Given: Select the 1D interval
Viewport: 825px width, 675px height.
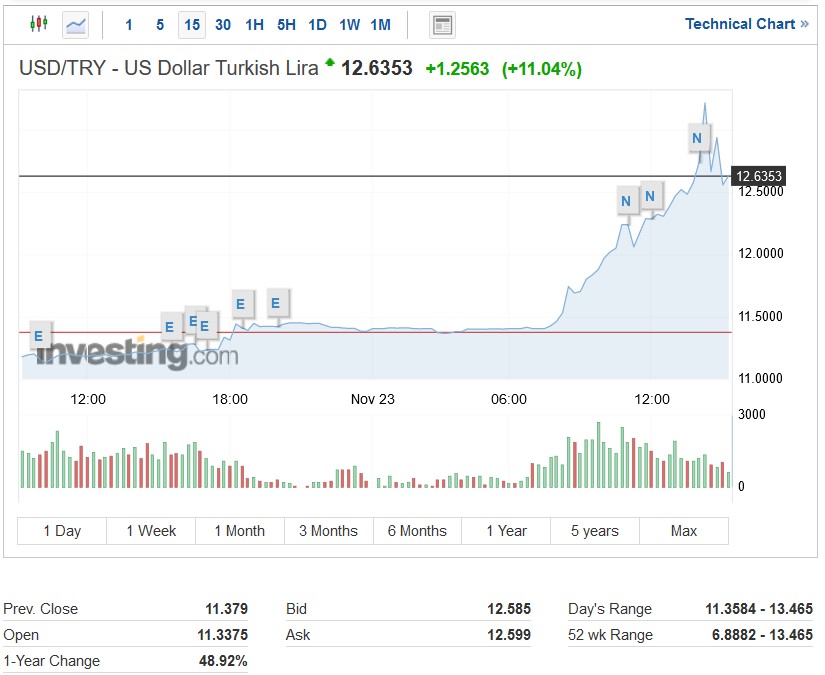Looking at the screenshot, I should (317, 25).
